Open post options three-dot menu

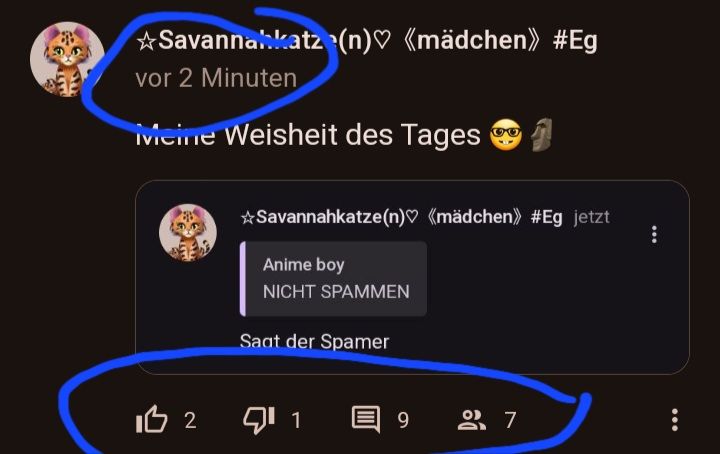[x=675, y=420]
